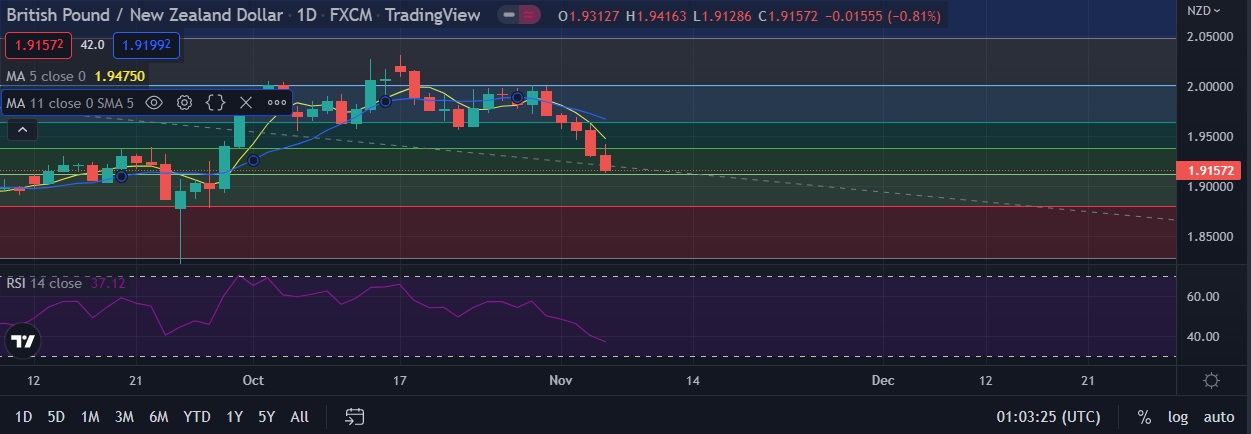Open the go-to-date calendar icon
Viewport: 1251px width, 434px height.
click(x=354, y=417)
